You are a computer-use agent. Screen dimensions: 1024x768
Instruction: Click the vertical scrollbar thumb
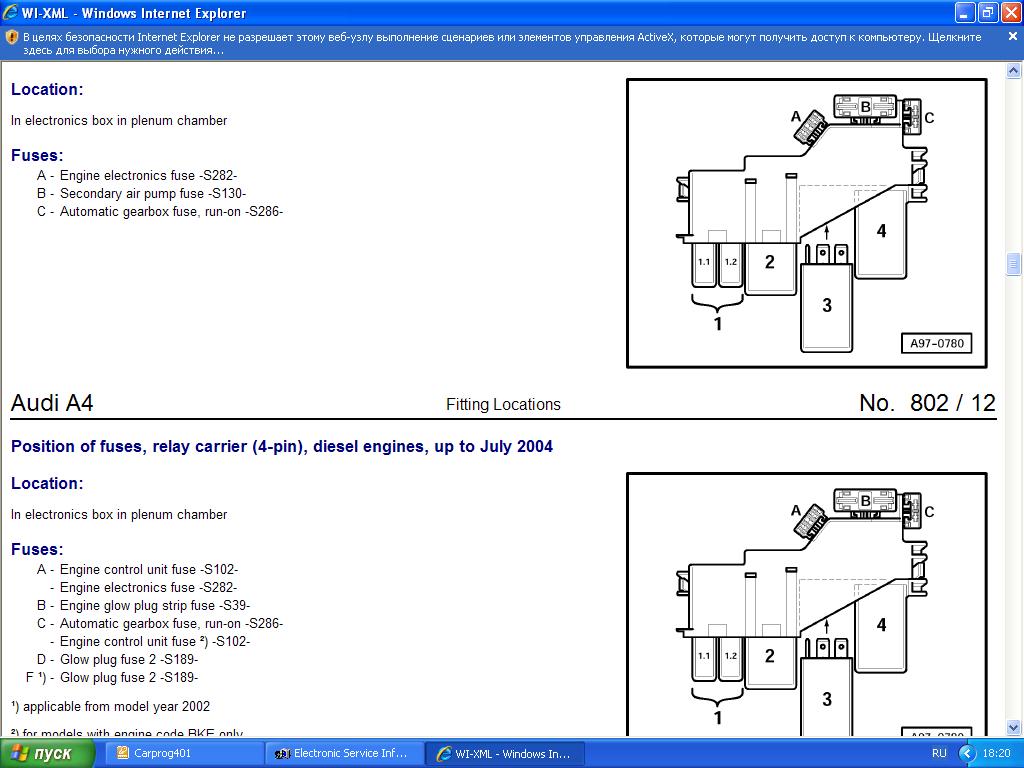click(x=1014, y=264)
